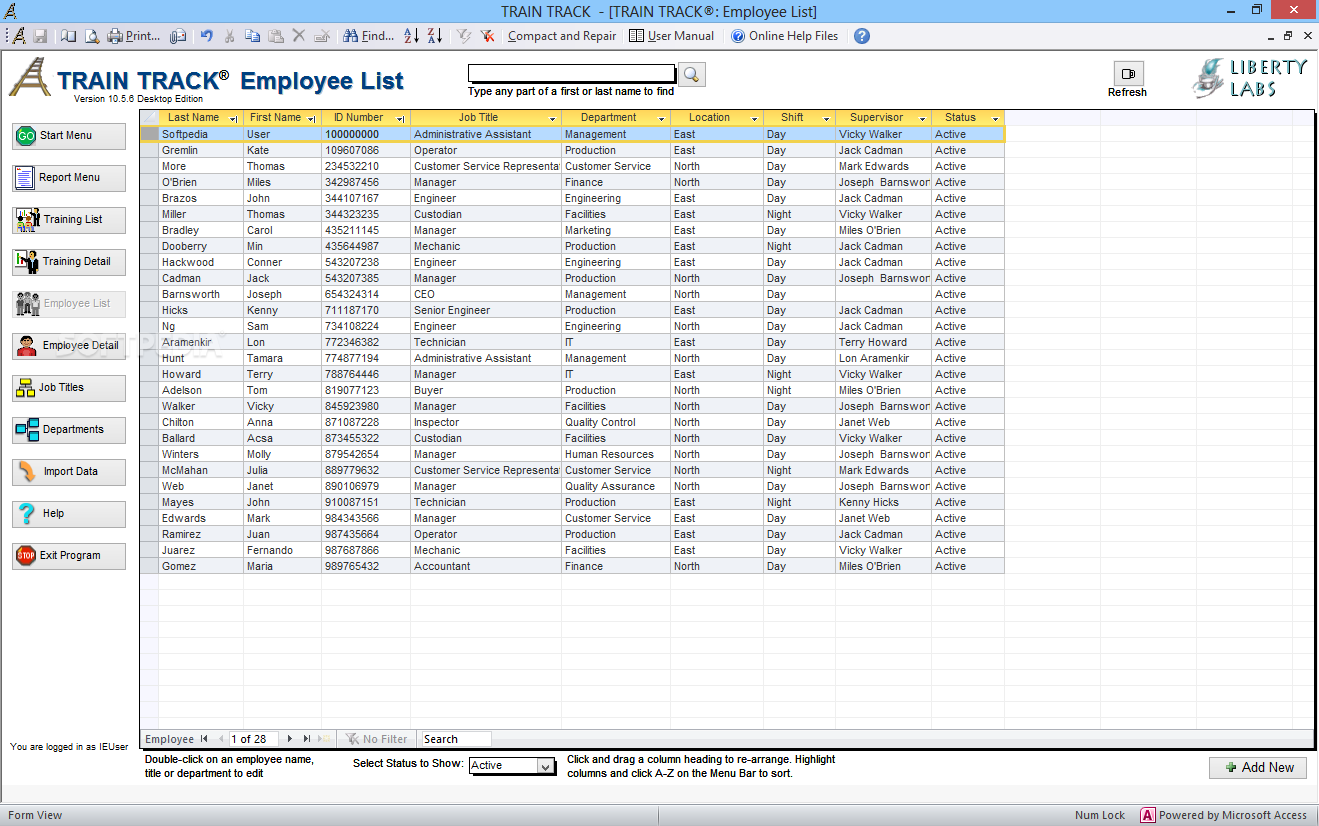
Task: Open the Departments screen
Action: tap(69, 430)
